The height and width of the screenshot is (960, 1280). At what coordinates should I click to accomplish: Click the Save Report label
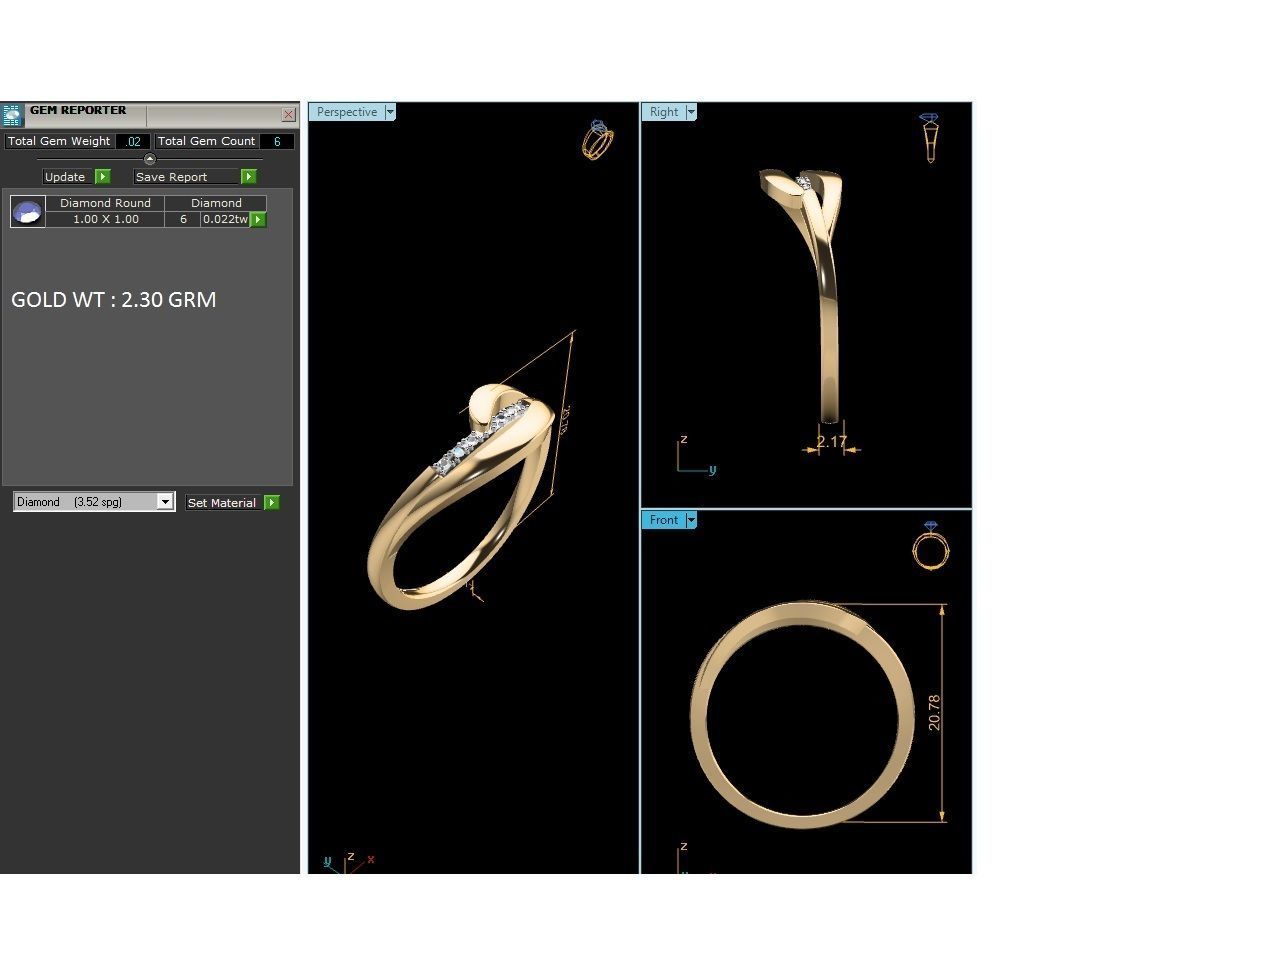coord(186,177)
